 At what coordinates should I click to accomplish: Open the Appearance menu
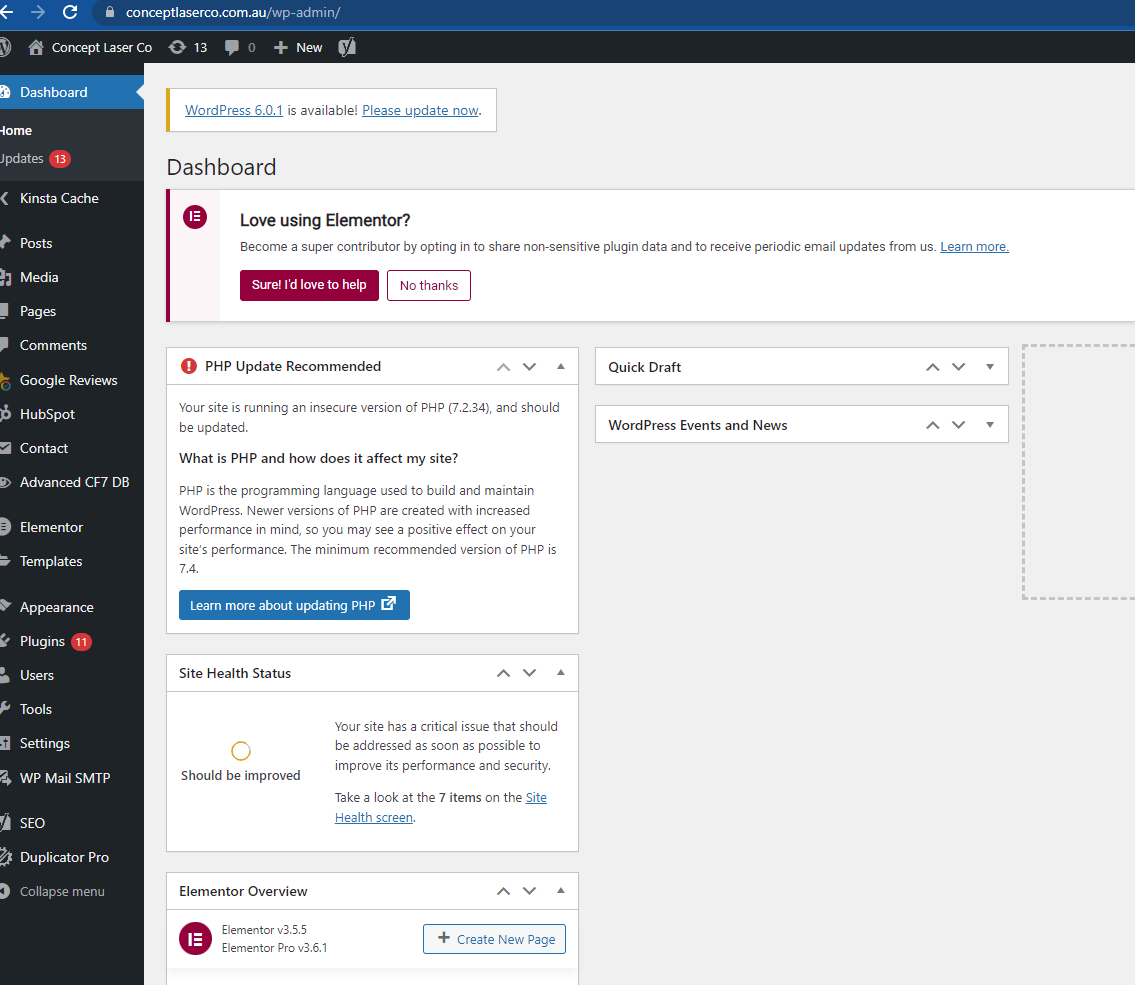(72, 607)
